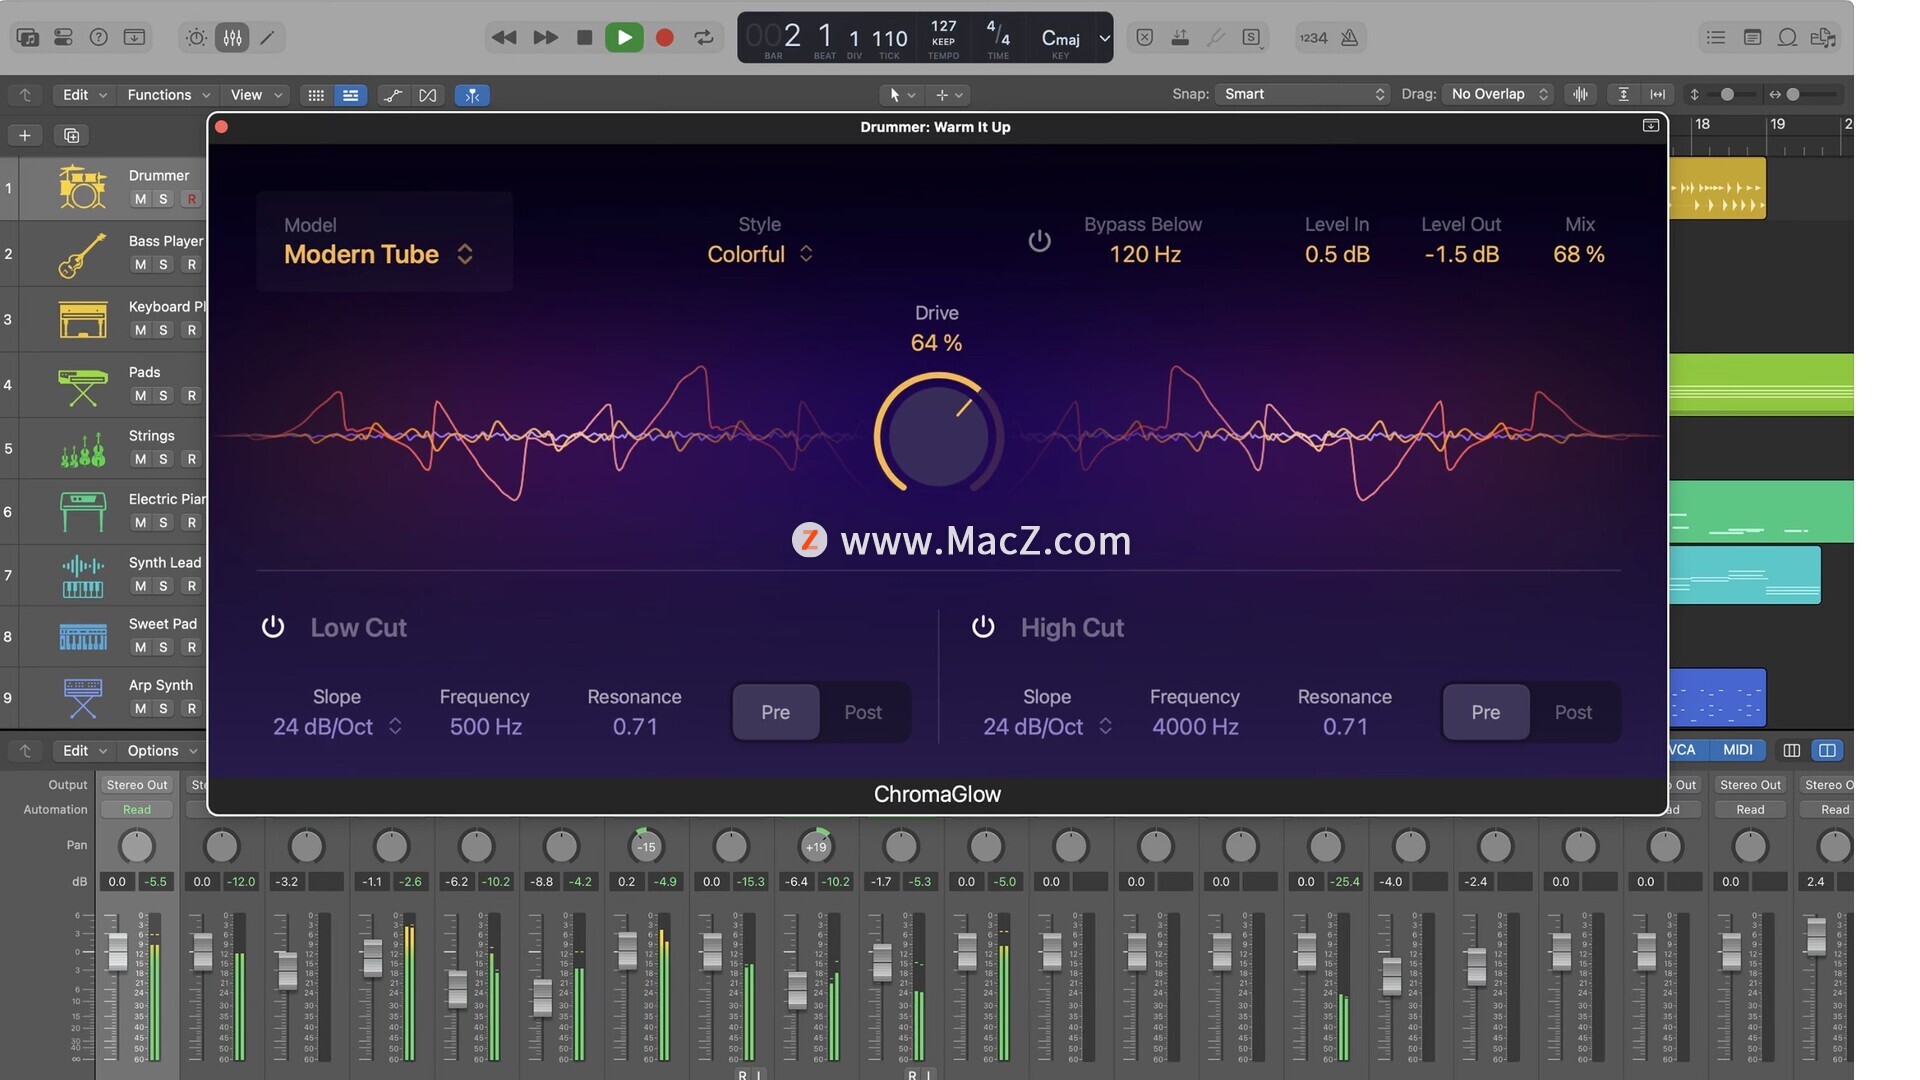Open the pointer tool menu

pyautogui.click(x=901, y=95)
